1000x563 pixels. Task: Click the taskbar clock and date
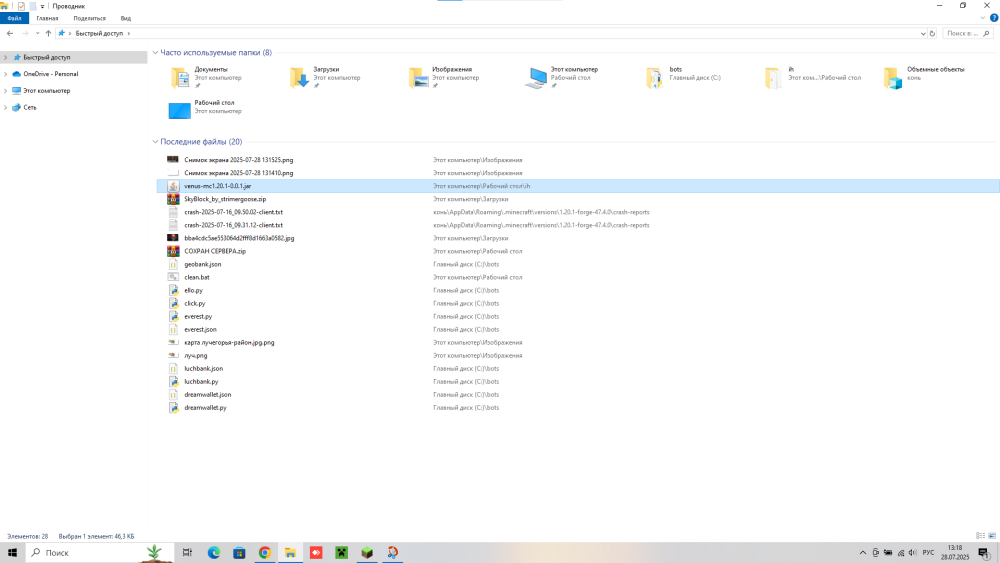pyautogui.click(x=955, y=552)
